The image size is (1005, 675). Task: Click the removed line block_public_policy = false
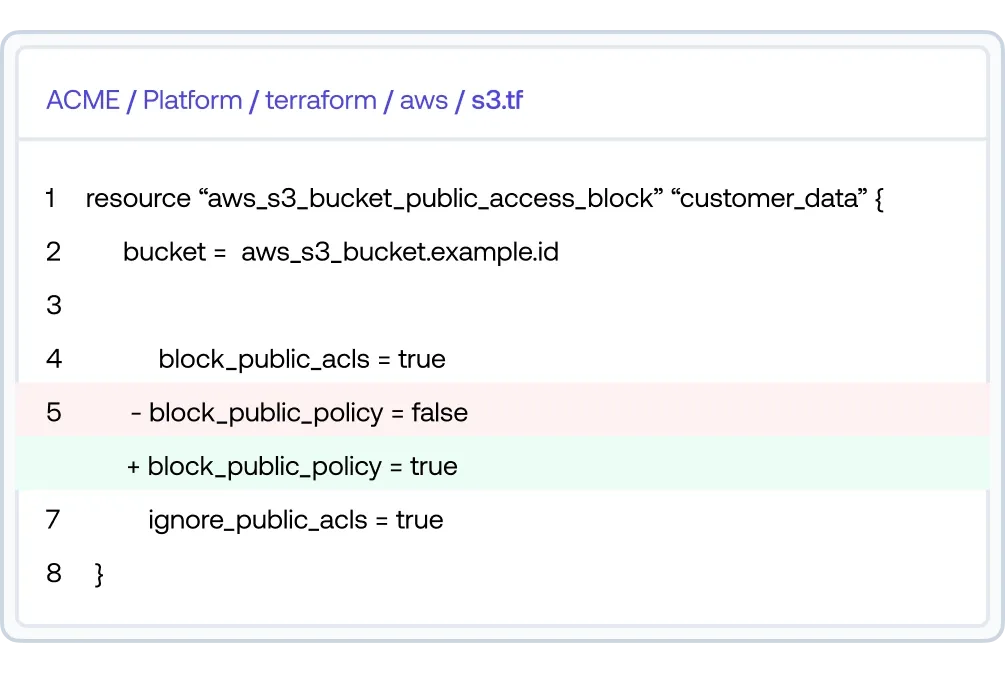click(299, 412)
